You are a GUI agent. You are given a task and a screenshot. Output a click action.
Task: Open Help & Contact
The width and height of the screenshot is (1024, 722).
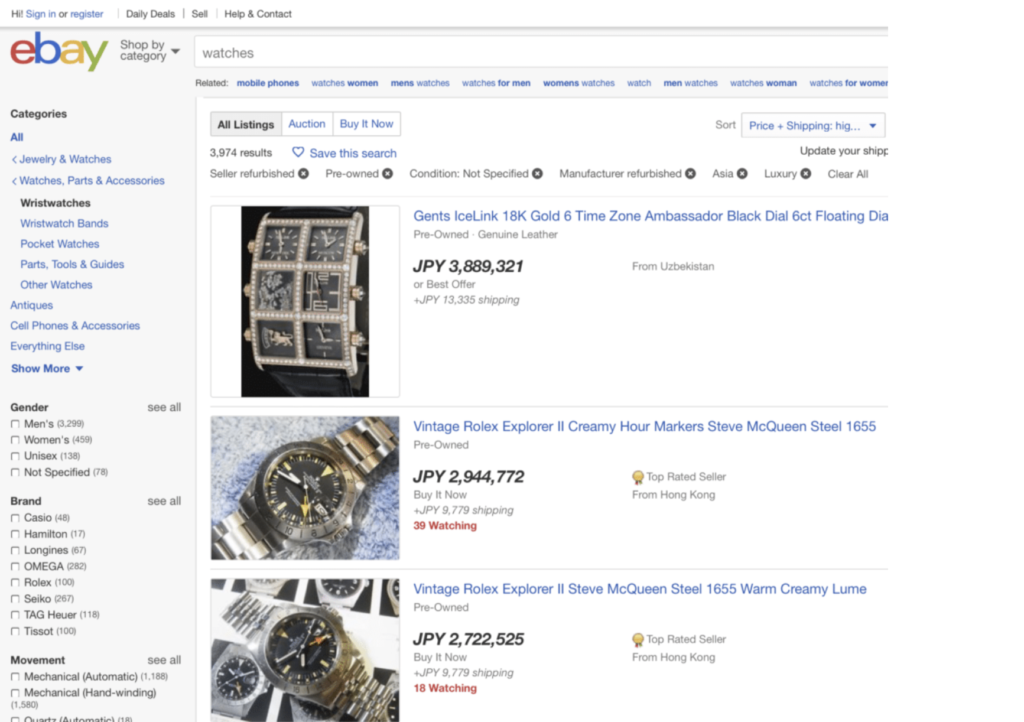click(x=258, y=14)
